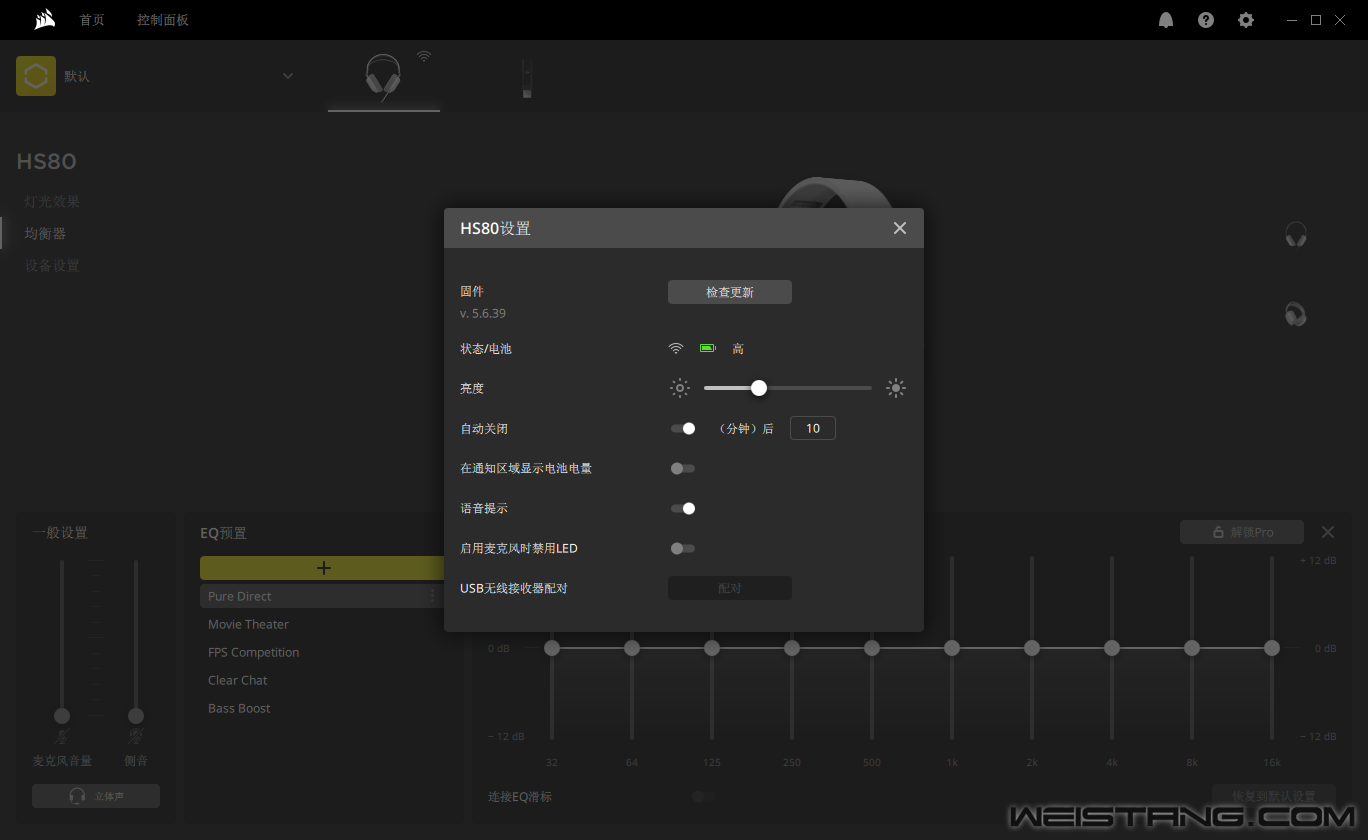Close the equalizer panel
Viewport: 1368px width, 840px height.
click(1328, 532)
